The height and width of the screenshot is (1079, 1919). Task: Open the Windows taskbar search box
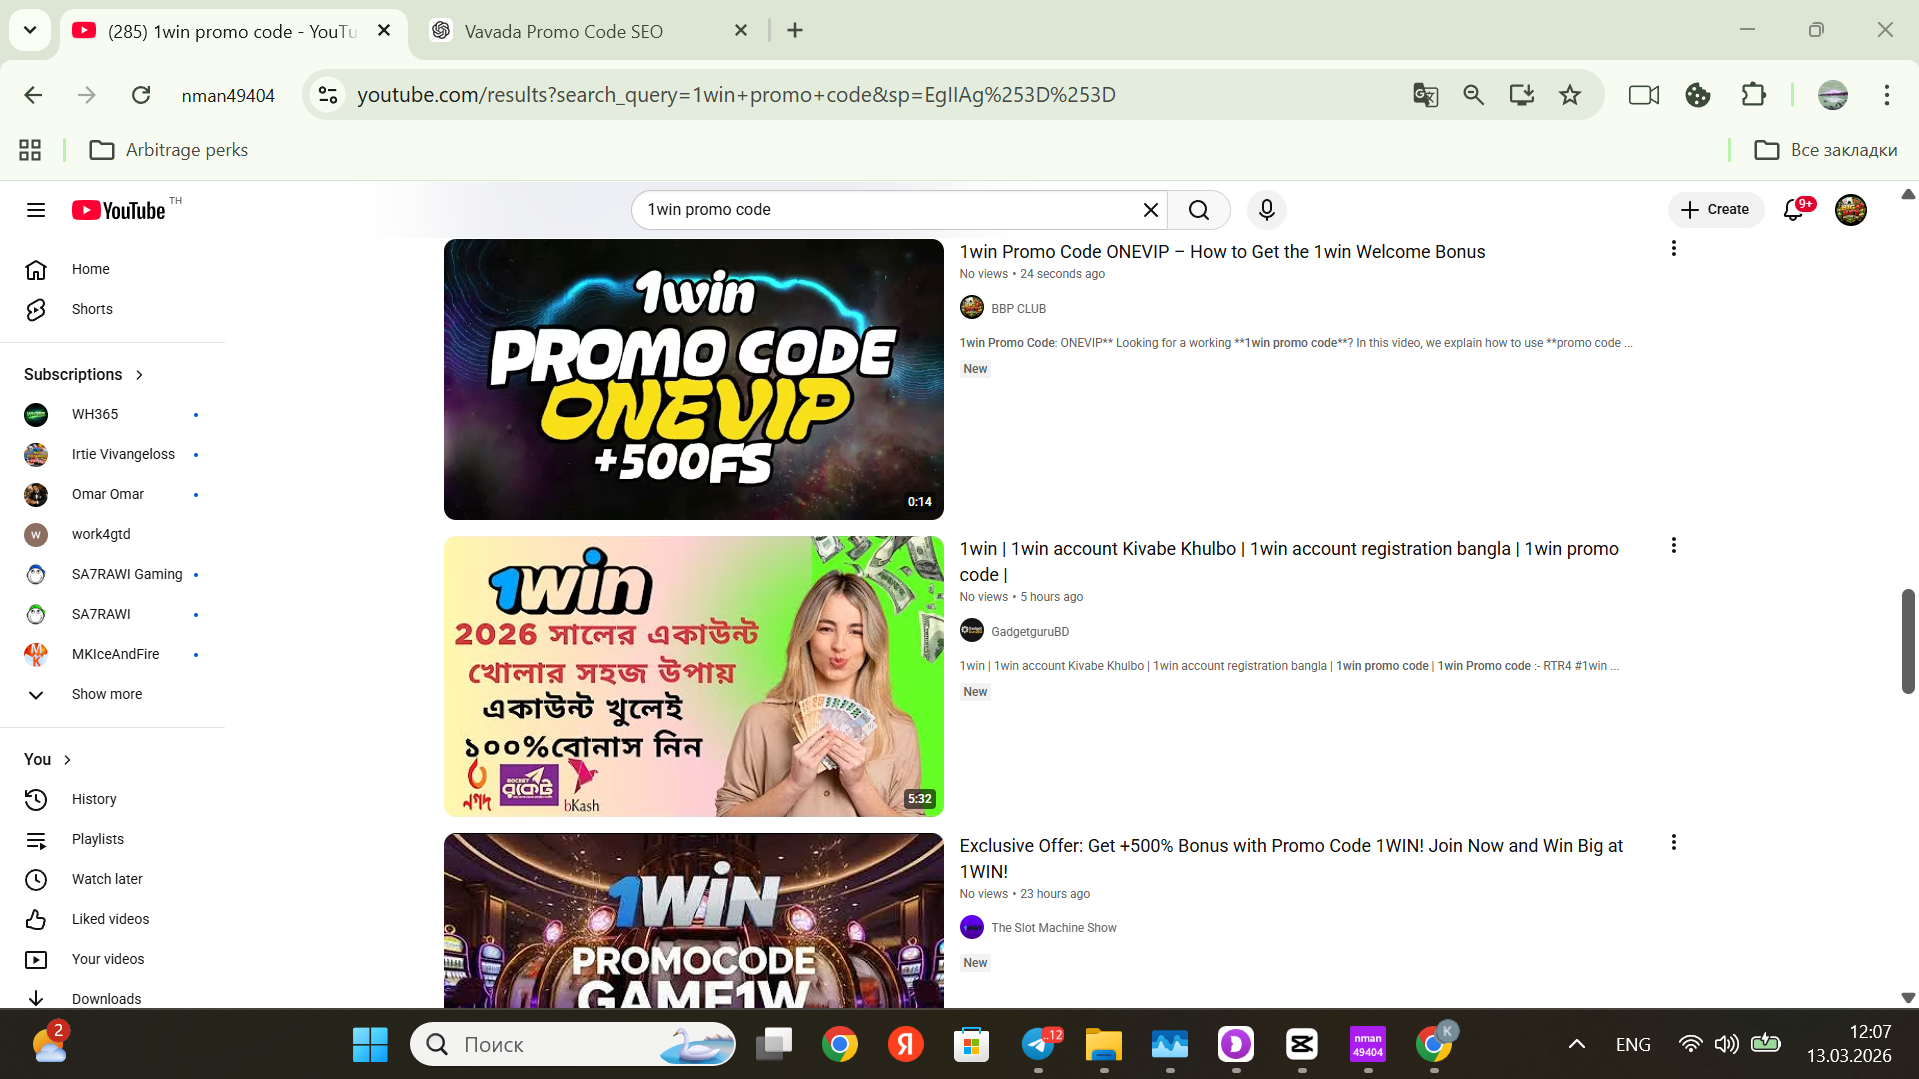pyautogui.click(x=573, y=1044)
